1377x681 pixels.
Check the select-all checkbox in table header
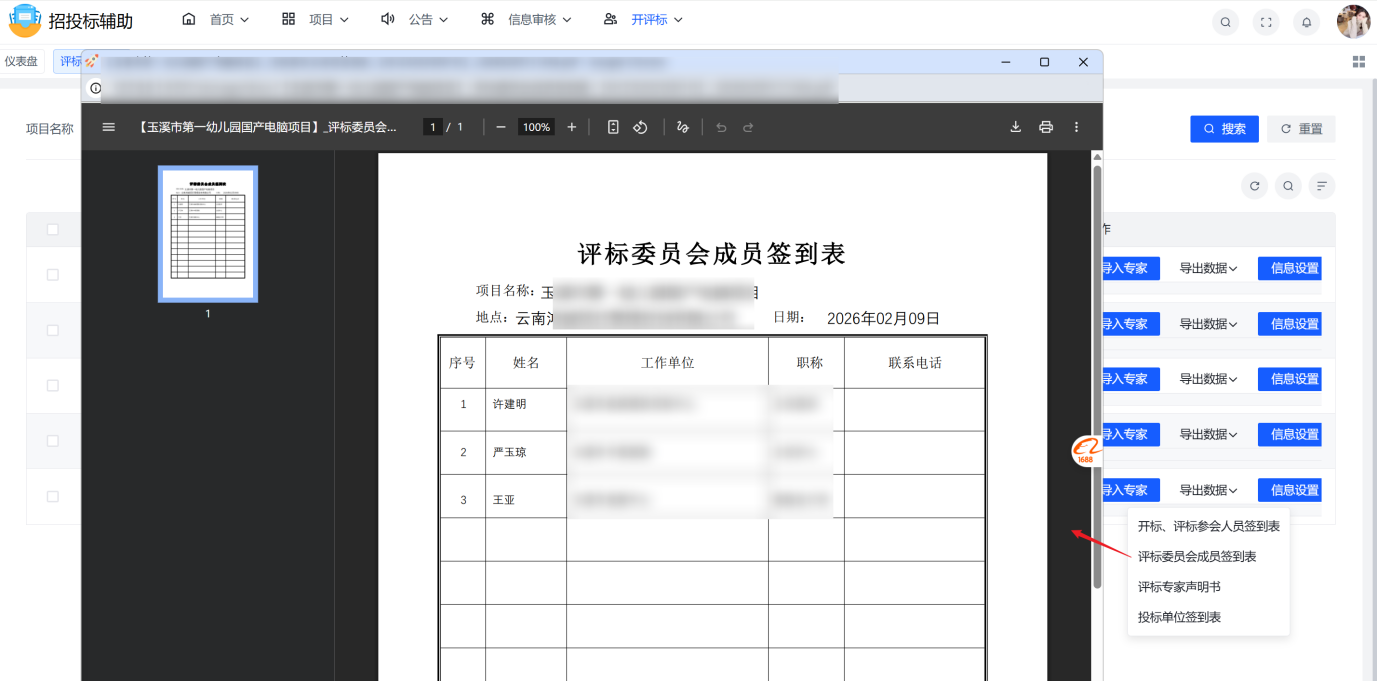pyautogui.click(x=52, y=228)
